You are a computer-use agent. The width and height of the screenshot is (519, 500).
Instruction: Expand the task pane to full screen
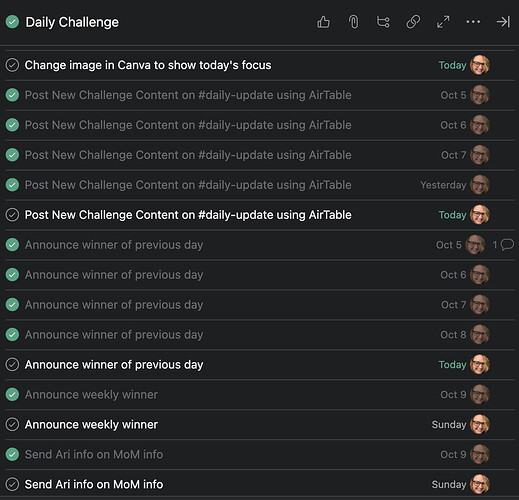443,22
